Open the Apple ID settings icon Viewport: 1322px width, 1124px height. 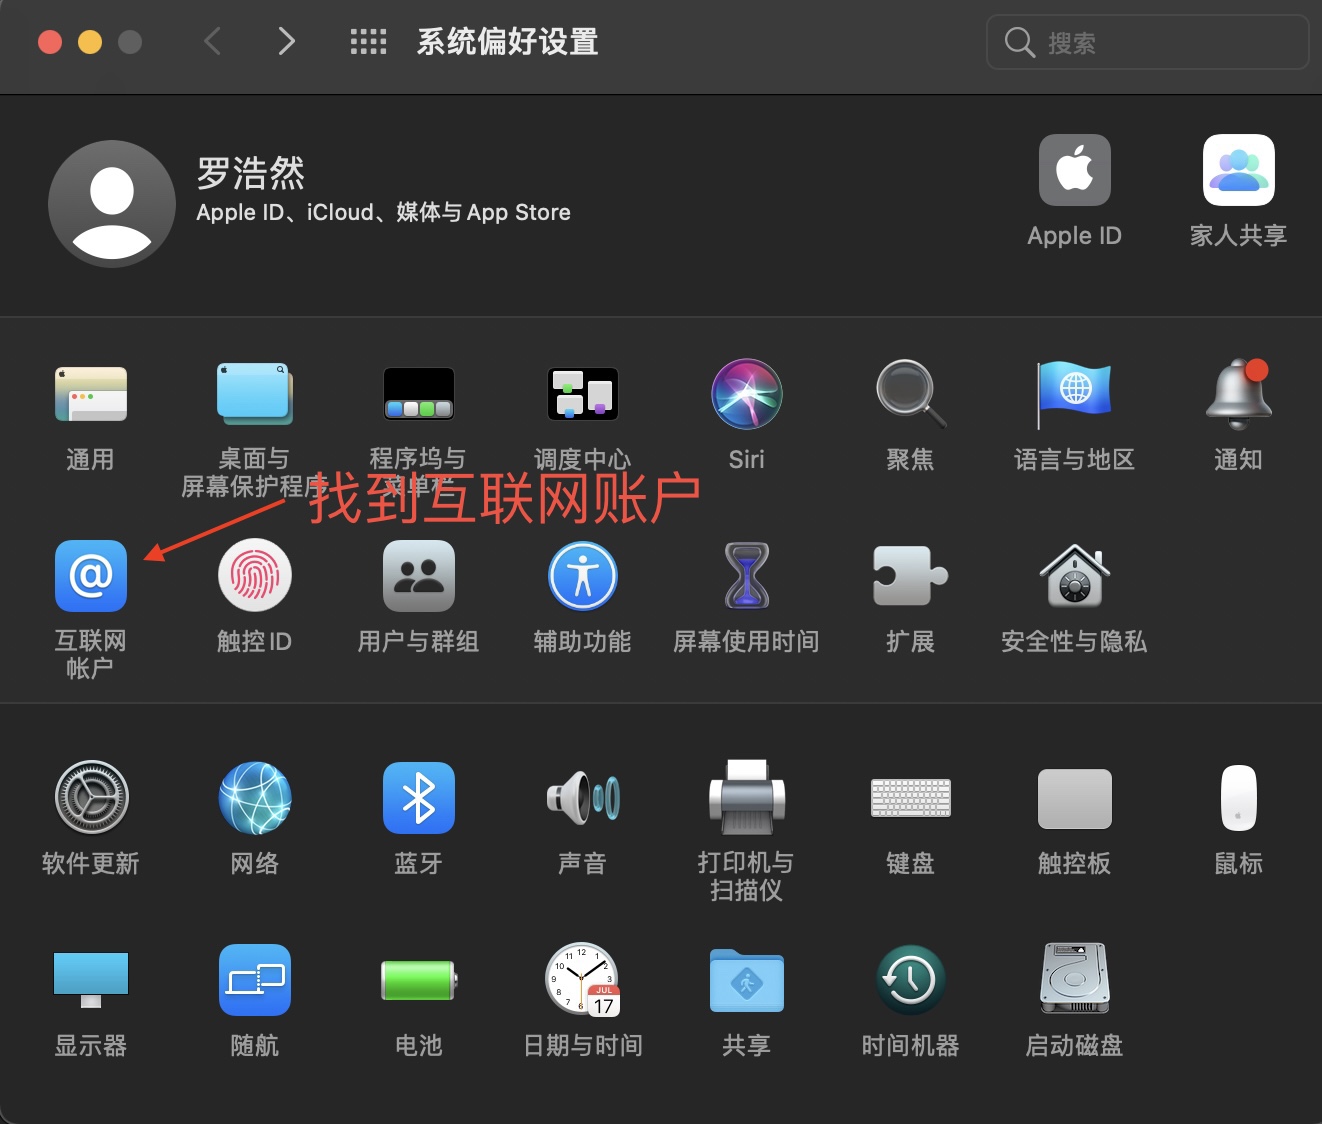pyautogui.click(x=1074, y=170)
